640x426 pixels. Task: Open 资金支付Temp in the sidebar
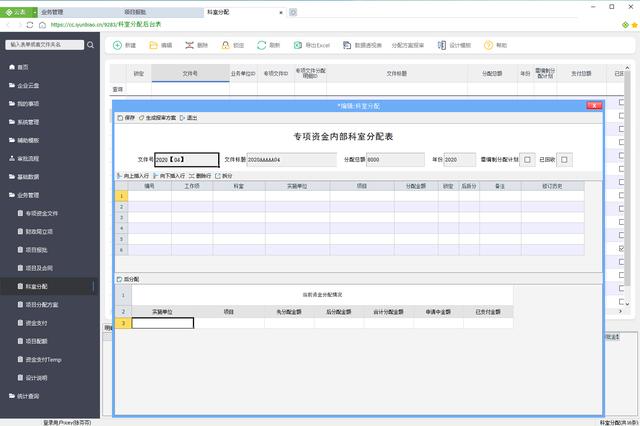(40, 359)
